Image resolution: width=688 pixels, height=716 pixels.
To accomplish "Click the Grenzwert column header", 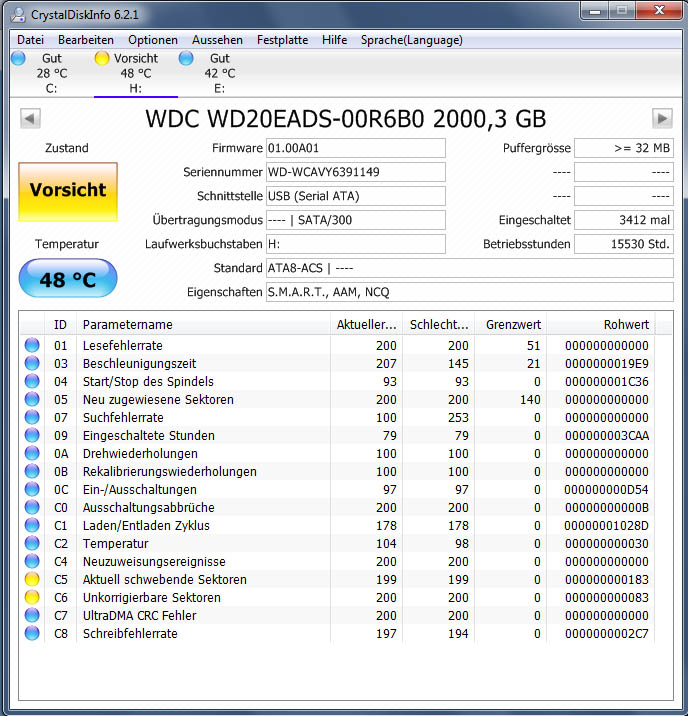I will 511,324.
